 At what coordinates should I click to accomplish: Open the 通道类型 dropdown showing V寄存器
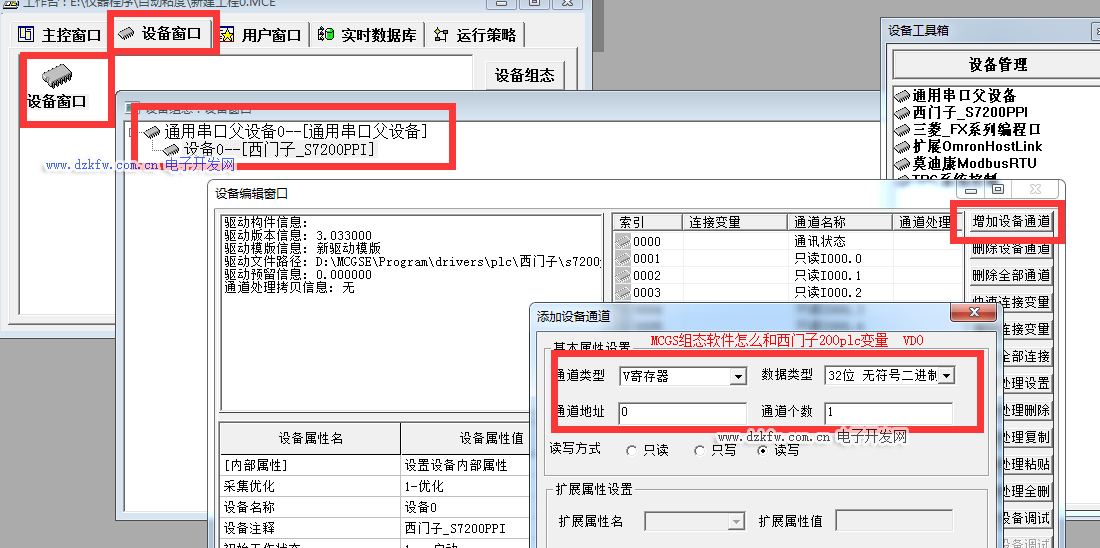737,376
